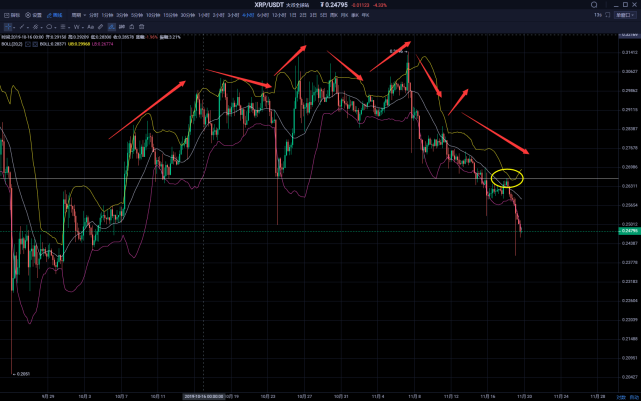Switch to the 15-minute timeframe tab

coord(170,15)
